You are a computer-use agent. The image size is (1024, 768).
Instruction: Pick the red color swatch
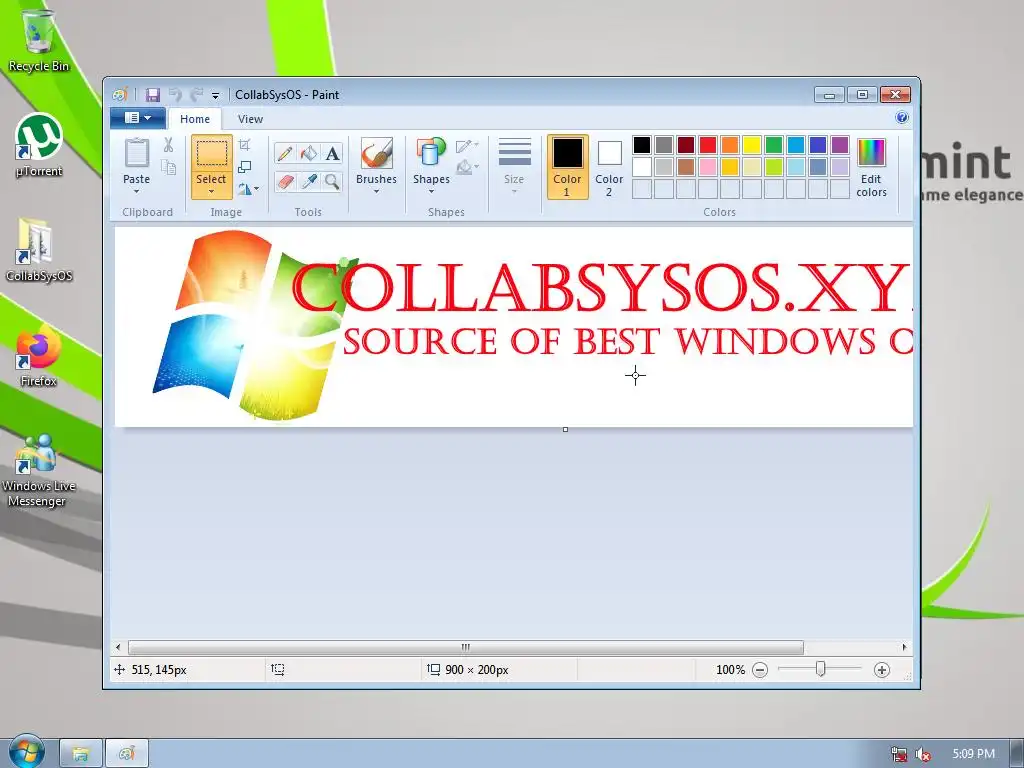click(708, 145)
